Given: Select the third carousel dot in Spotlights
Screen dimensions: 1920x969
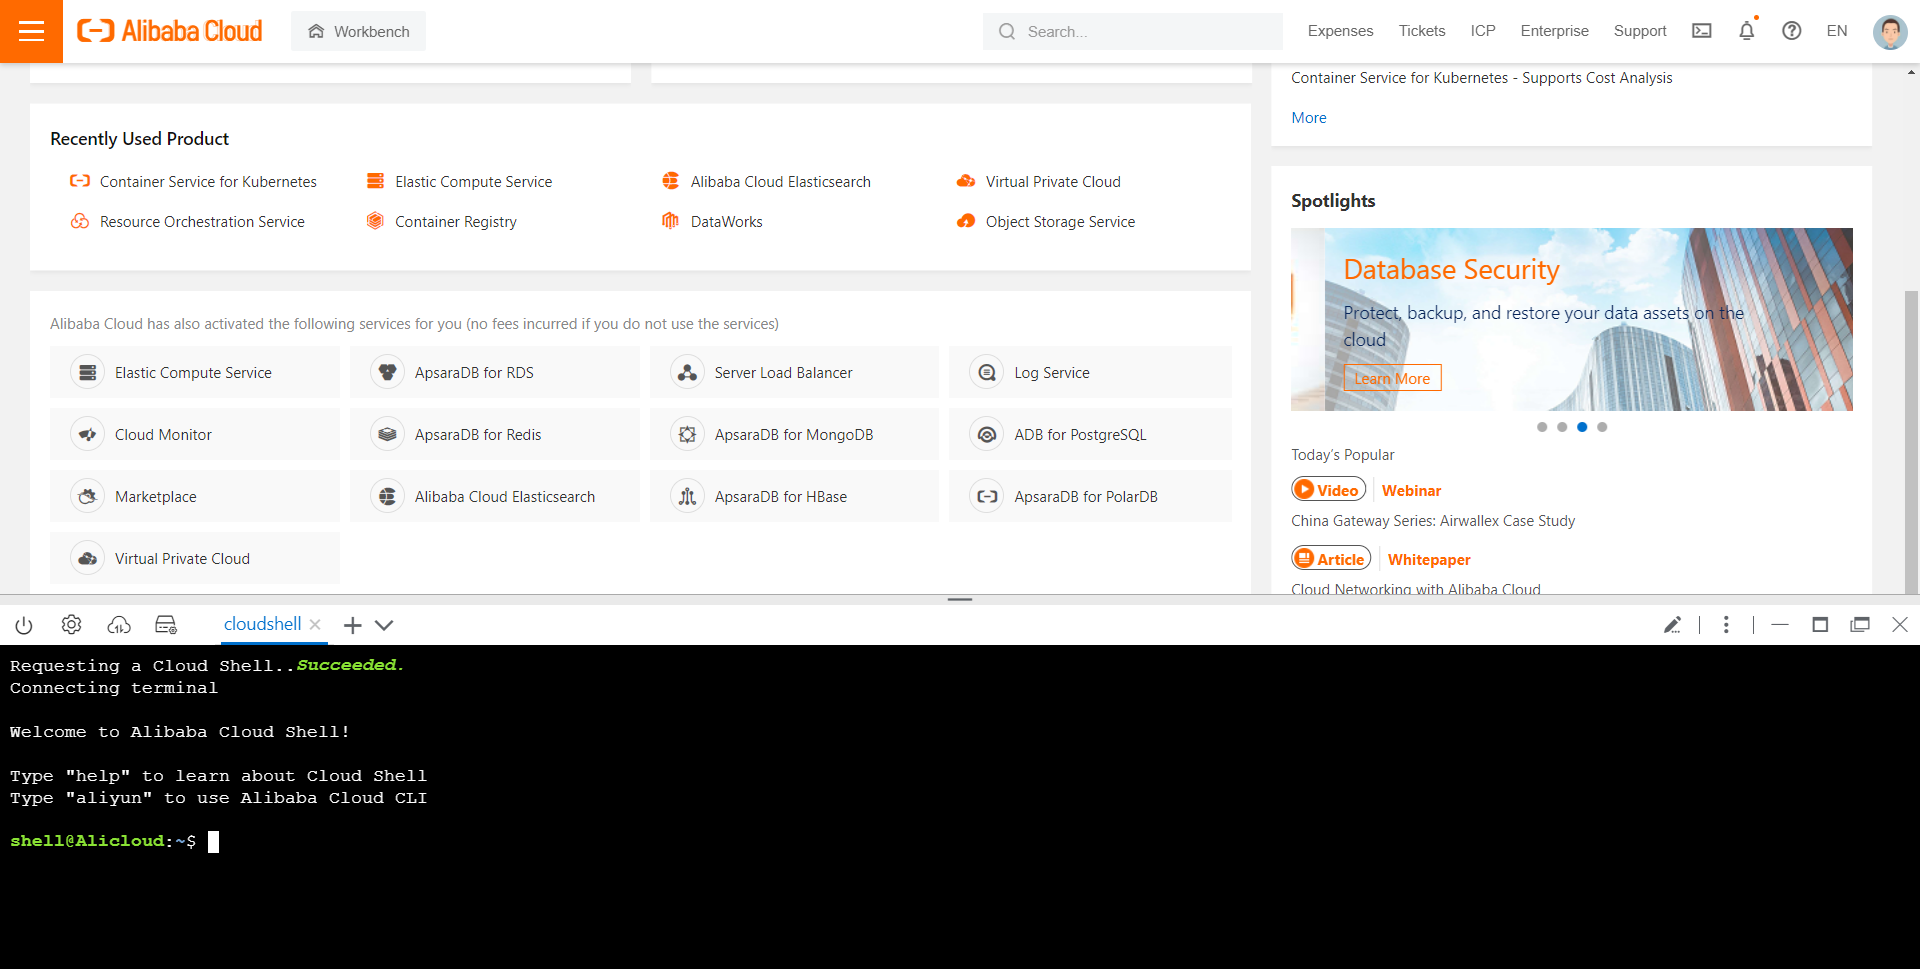Looking at the screenshot, I should click(x=1582, y=427).
